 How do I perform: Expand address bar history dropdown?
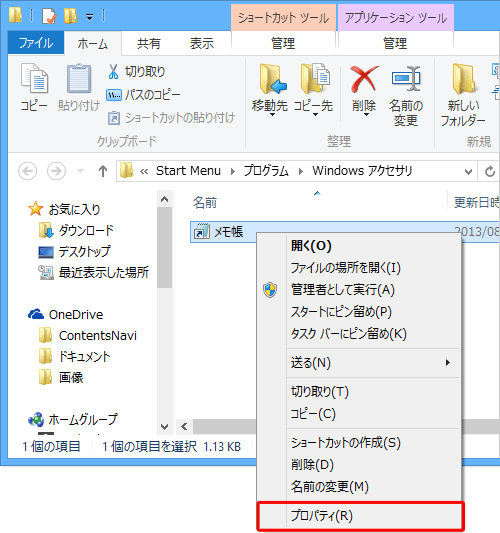(468, 171)
